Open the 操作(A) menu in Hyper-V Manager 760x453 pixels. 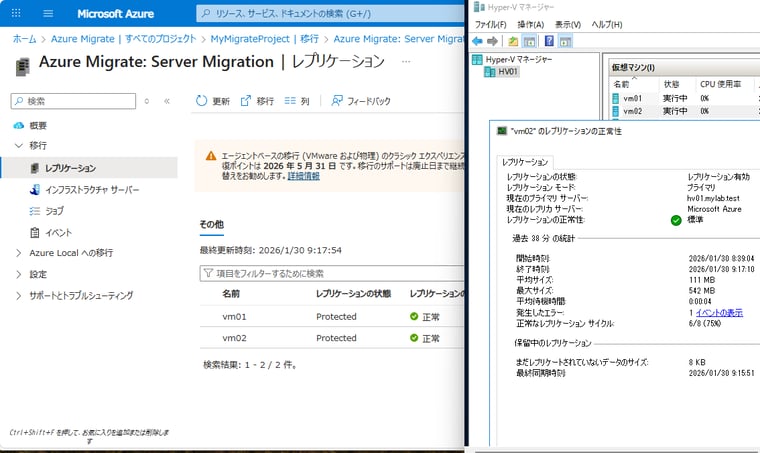[x=531, y=24]
